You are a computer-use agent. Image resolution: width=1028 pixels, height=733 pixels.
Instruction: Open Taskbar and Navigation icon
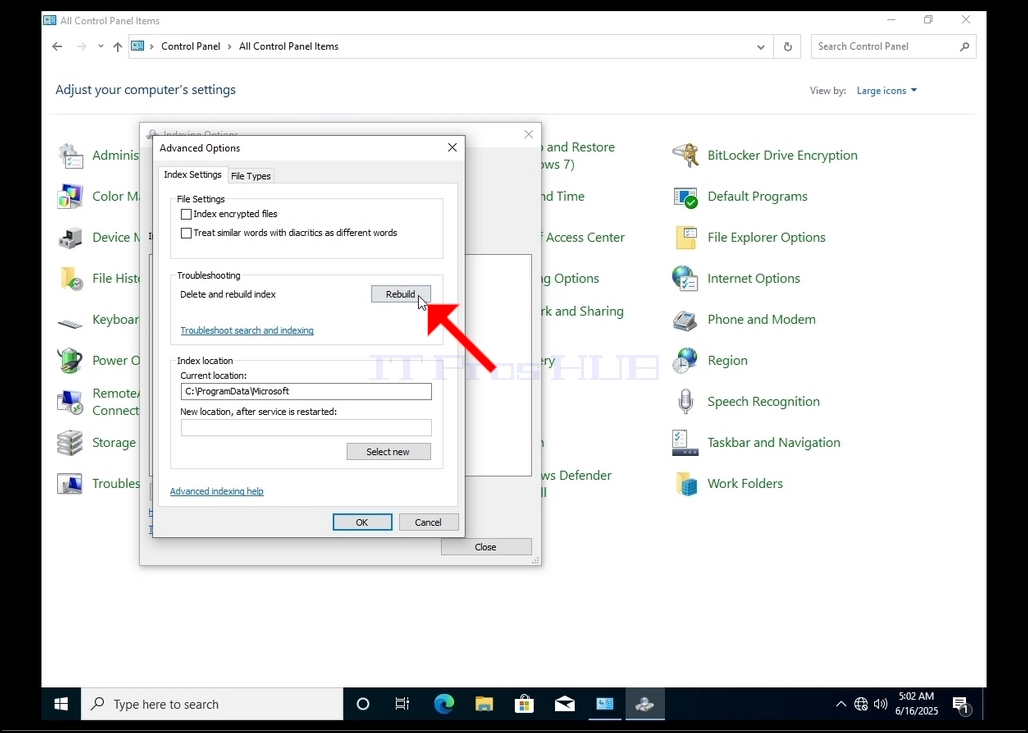[685, 443]
